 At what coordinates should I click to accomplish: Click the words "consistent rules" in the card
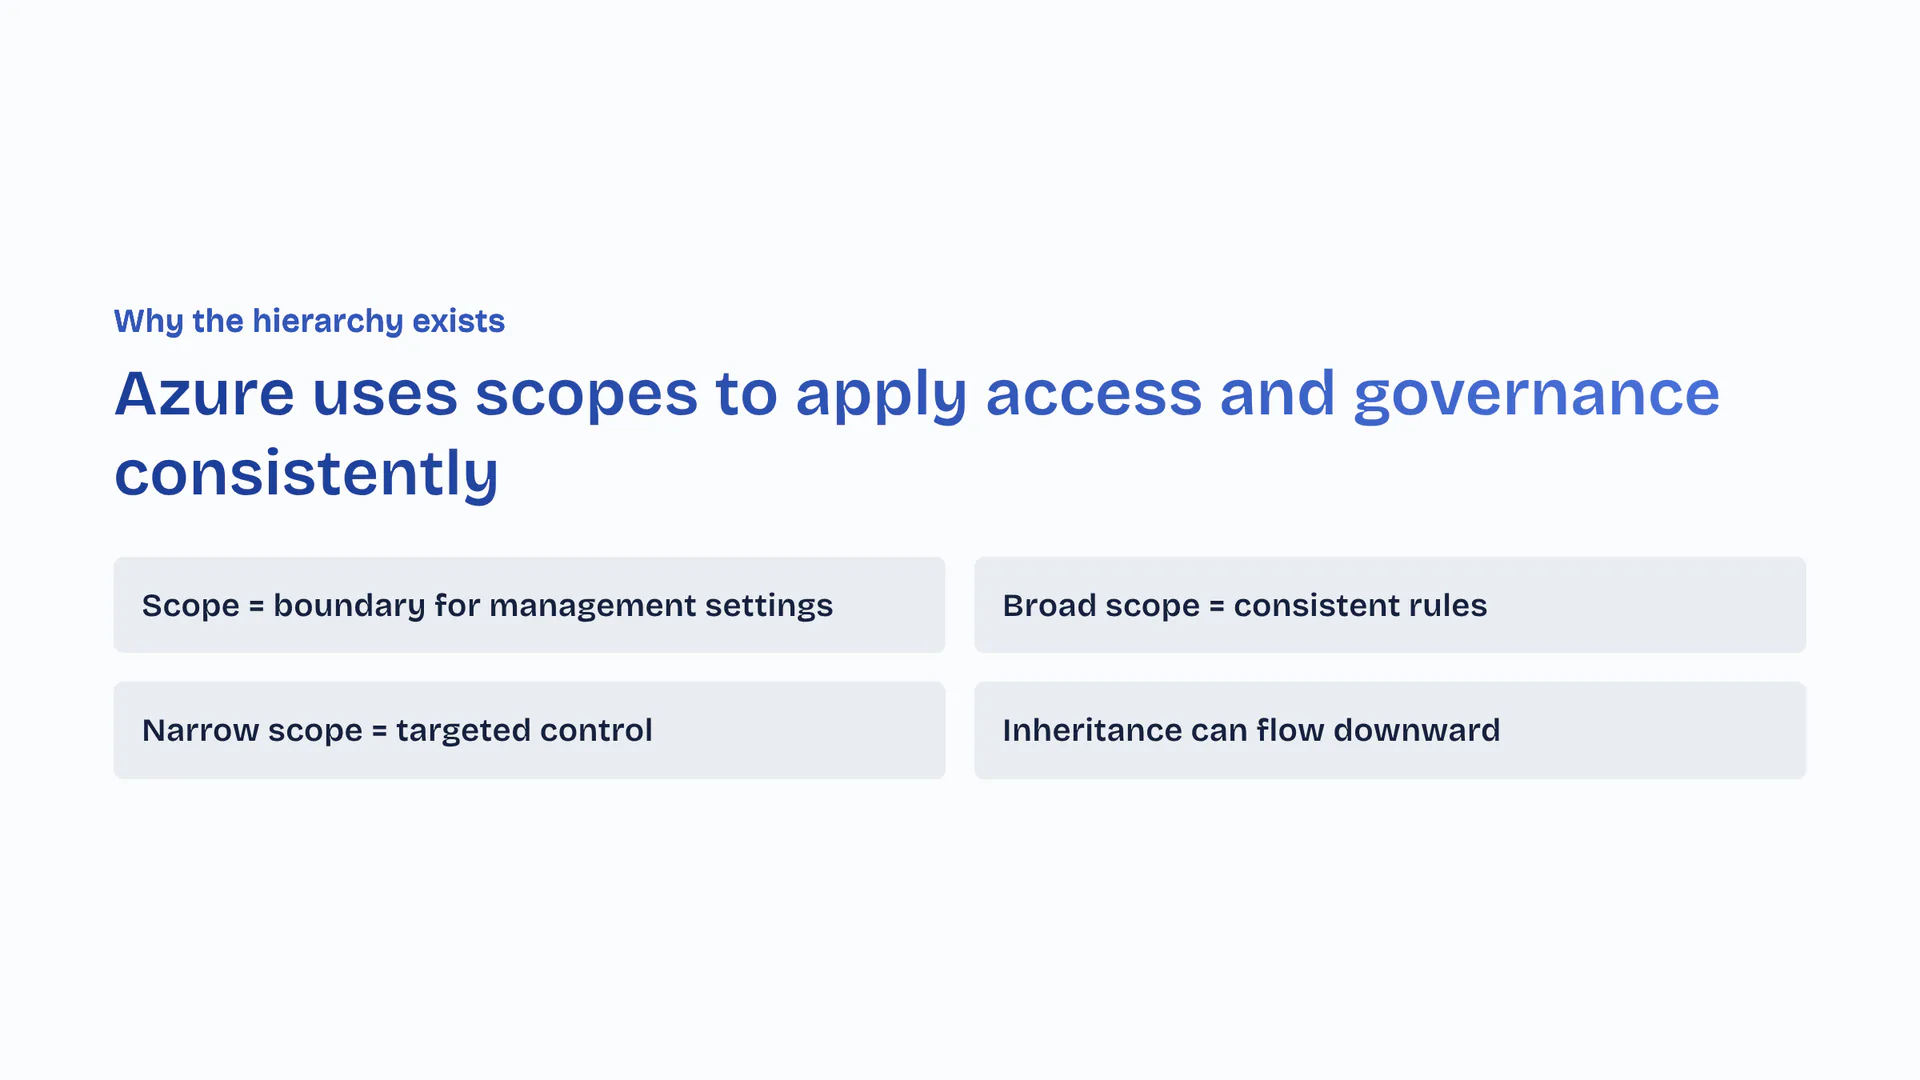click(1360, 606)
